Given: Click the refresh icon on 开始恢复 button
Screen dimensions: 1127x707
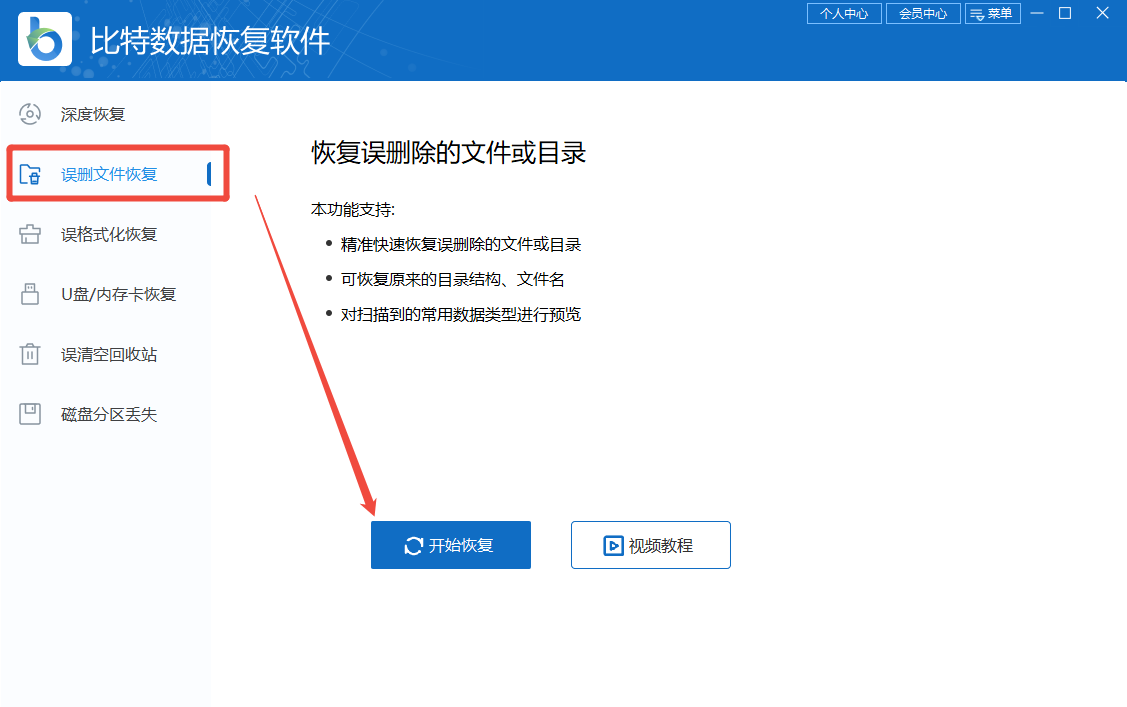Looking at the screenshot, I should click(413, 546).
